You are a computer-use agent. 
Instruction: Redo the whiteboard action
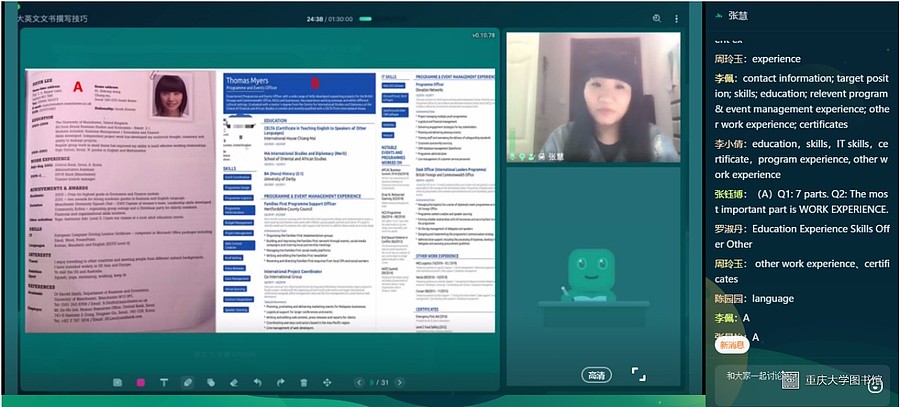click(x=281, y=382)
